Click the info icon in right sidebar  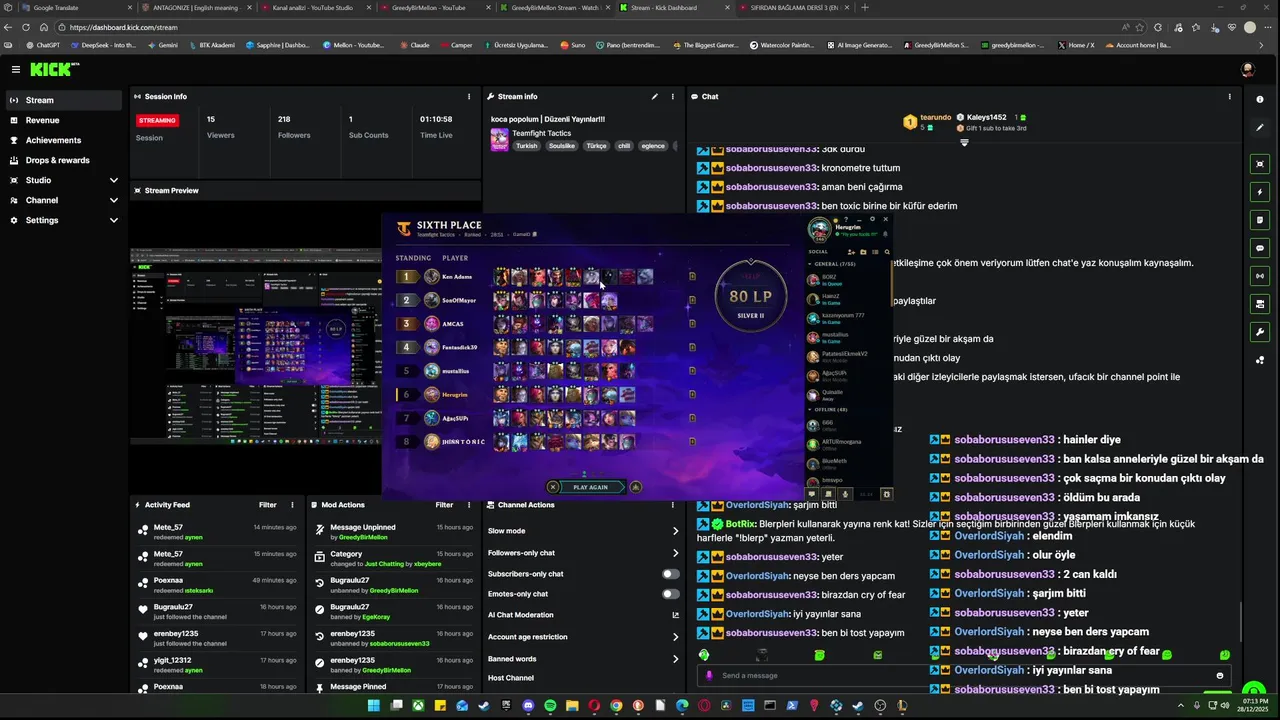point(1259,100)
